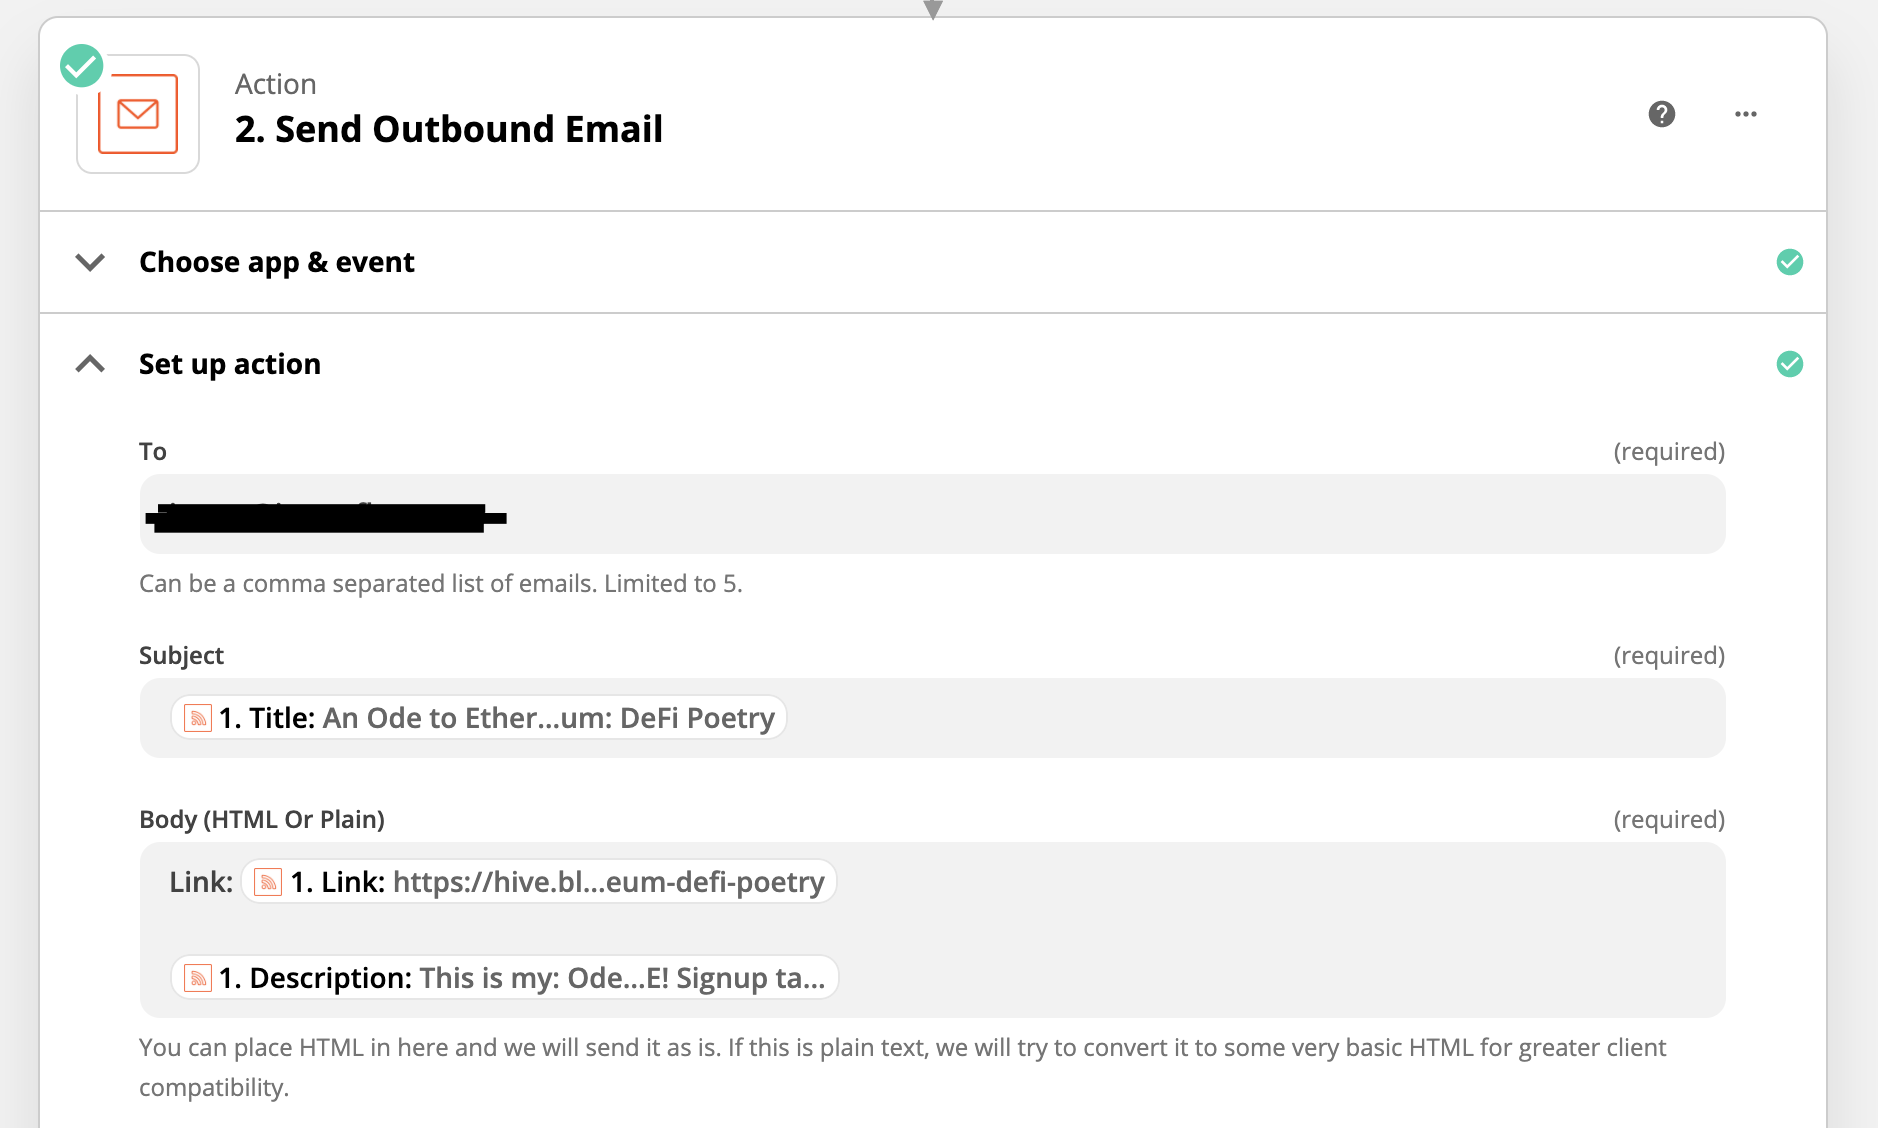Viewport: 1878px width, 1128px height.
Task: Open the help question mark icon
Action: pos(1662,114)
